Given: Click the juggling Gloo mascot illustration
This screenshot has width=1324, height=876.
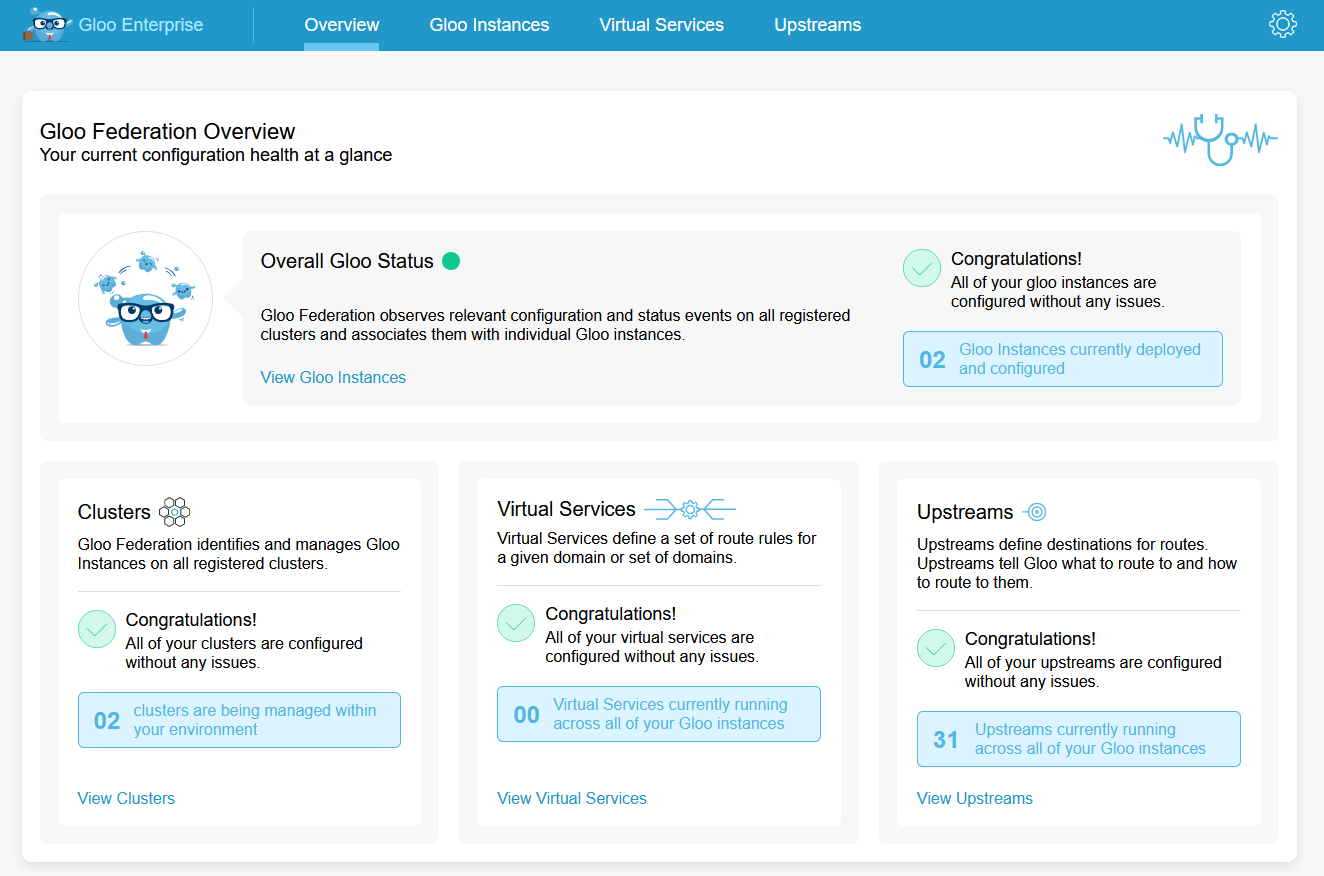Looking at the screenshot, I should pyautogui.click(x=146, y=298).
